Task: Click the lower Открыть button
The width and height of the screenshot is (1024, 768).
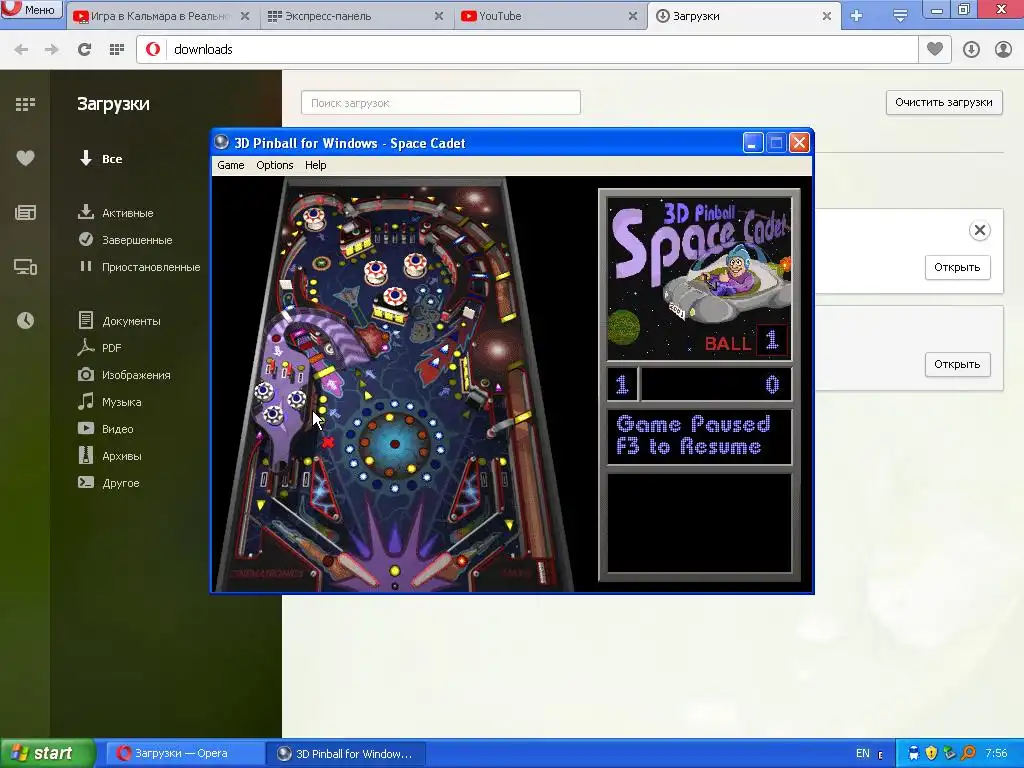Action: [957, 364]
